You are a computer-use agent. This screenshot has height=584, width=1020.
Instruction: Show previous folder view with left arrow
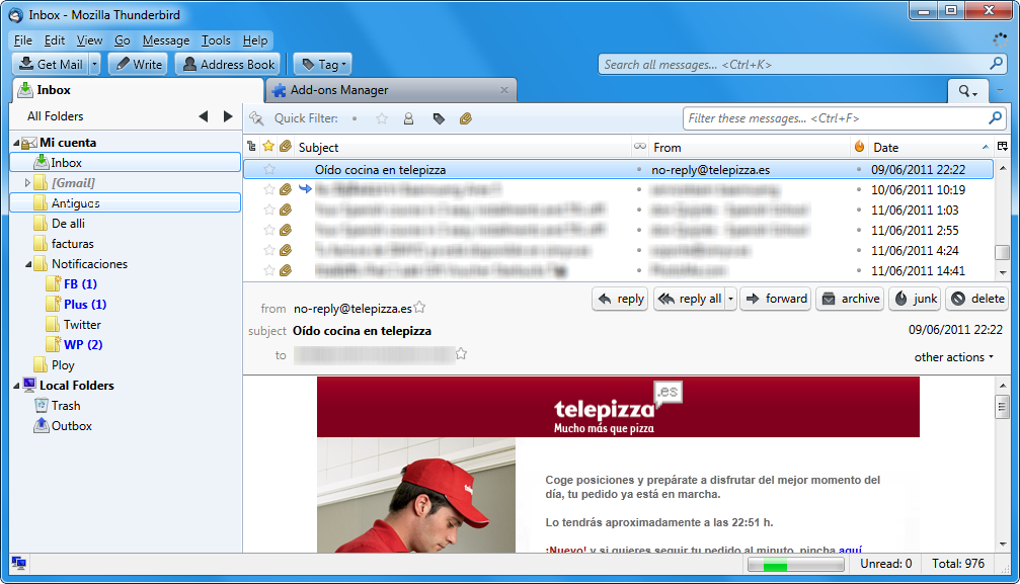pos(204,116)
